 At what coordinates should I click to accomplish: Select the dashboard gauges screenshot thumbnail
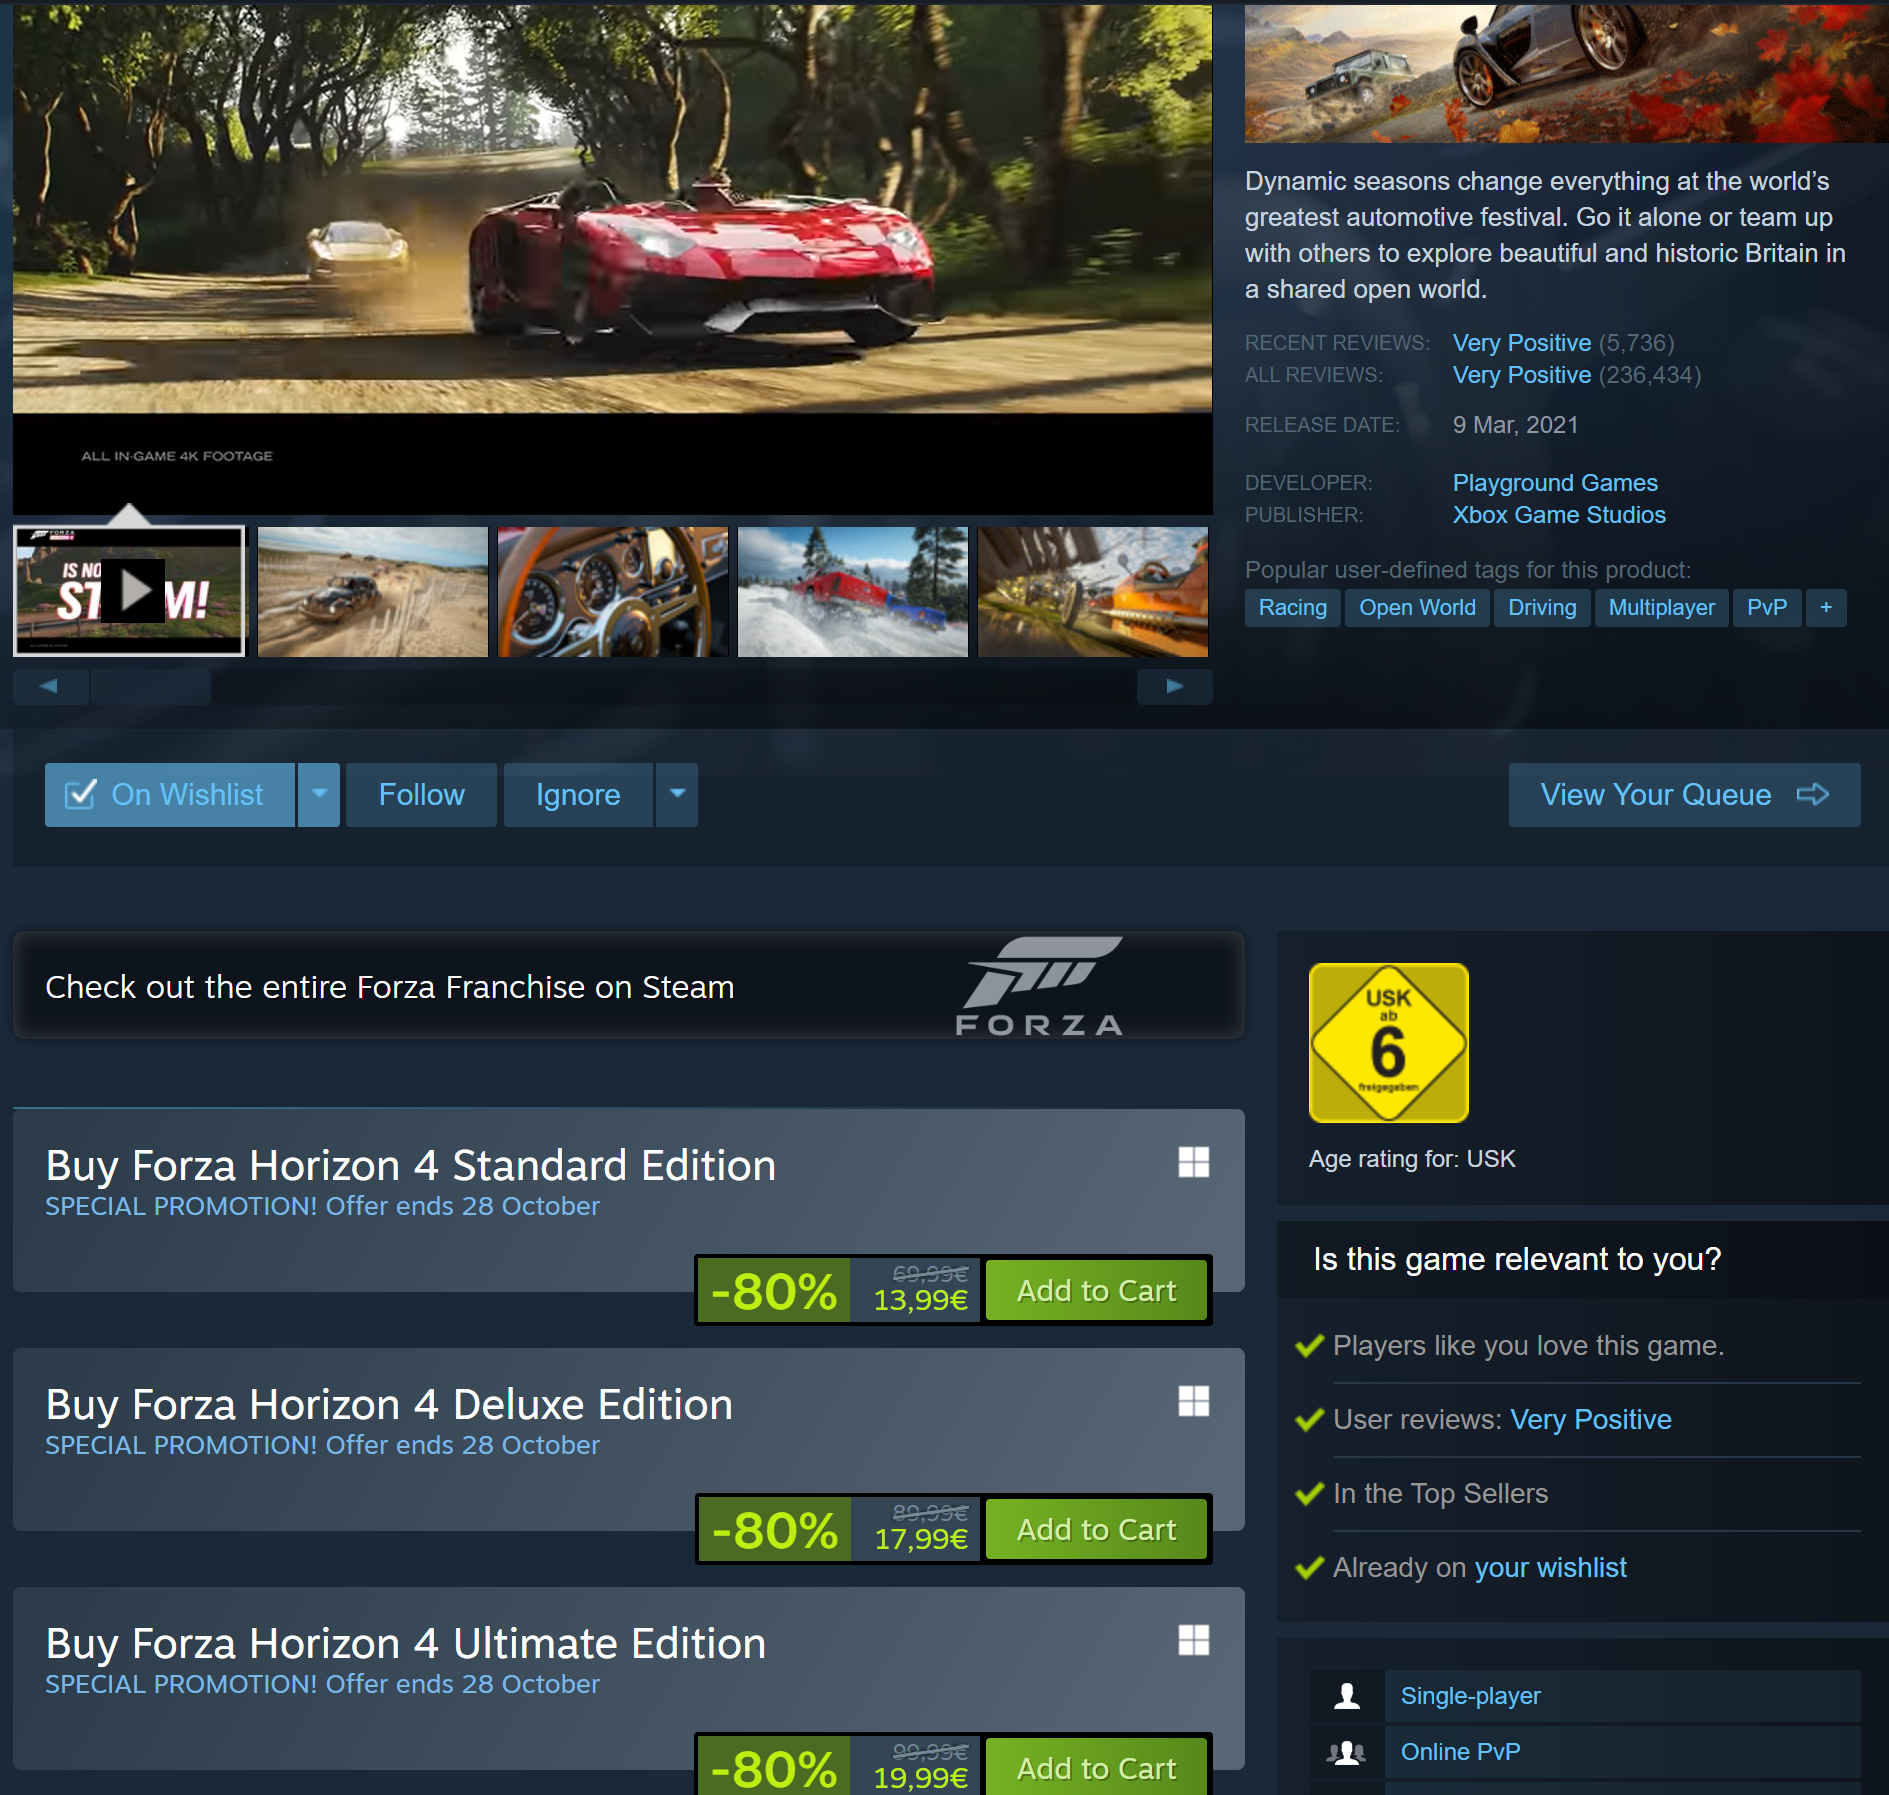click(x=613, y=591)
